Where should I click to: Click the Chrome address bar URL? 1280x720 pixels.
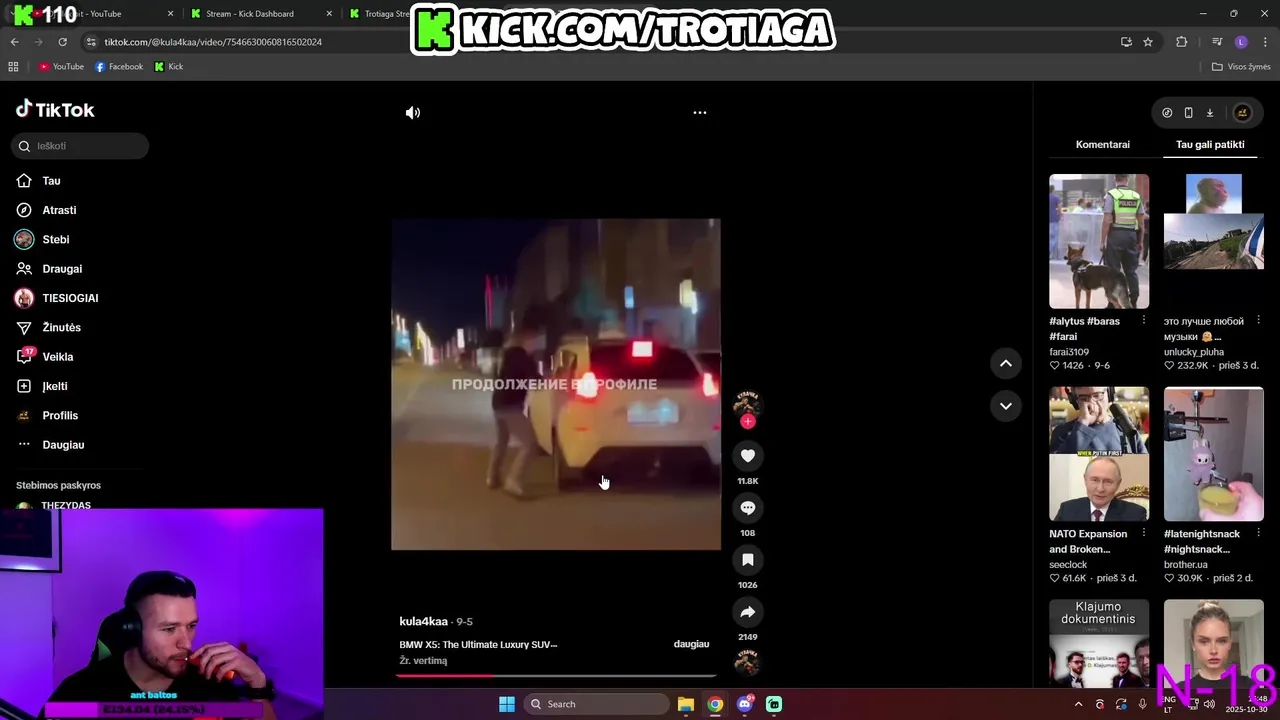pos(213,42)
